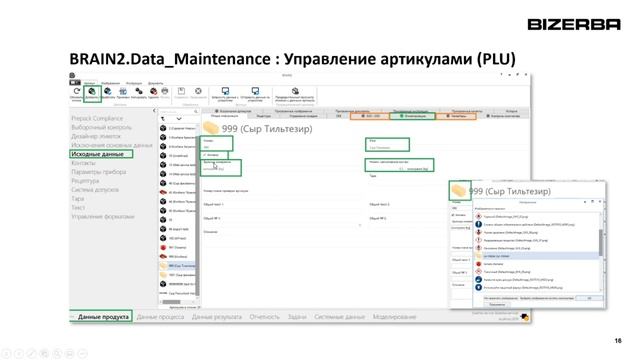Click the Копировать copy icon in ribbon
Viewport: 640px width, 360px height.
(139, 91)
